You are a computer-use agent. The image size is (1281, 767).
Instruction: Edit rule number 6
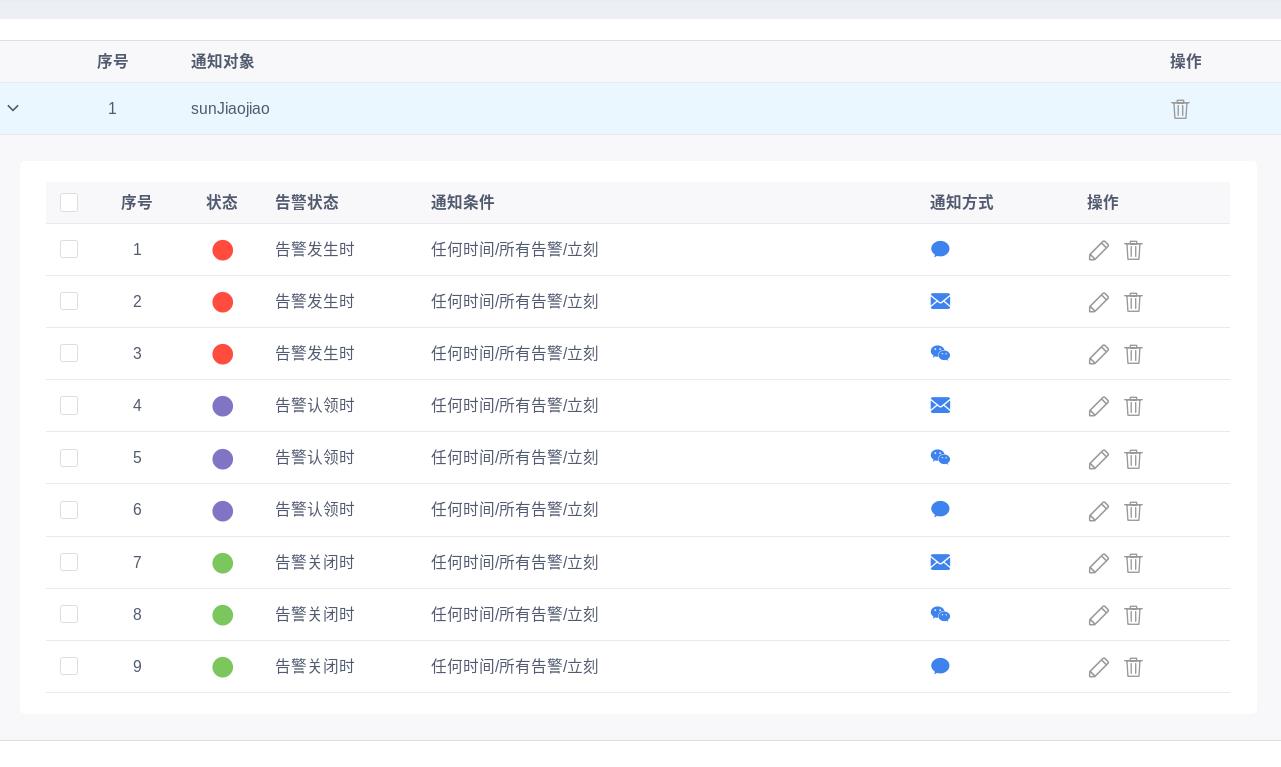tap(1098, 511)
